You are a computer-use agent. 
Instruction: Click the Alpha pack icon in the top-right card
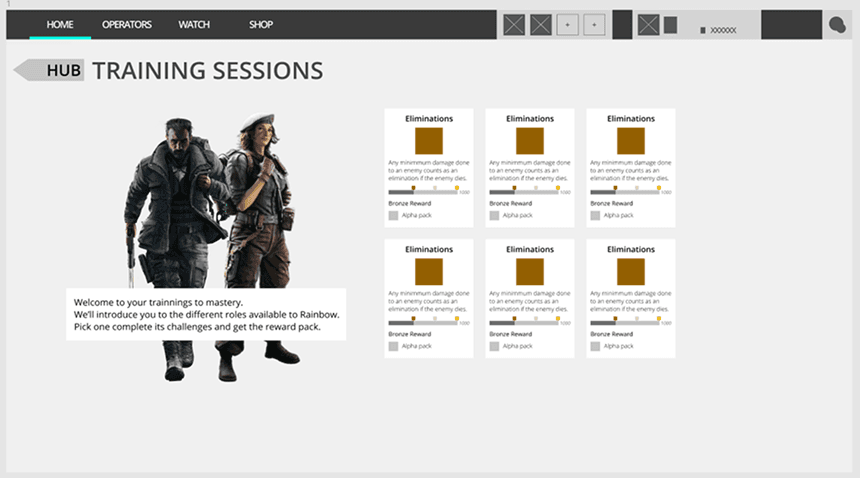tap(595, 215)
